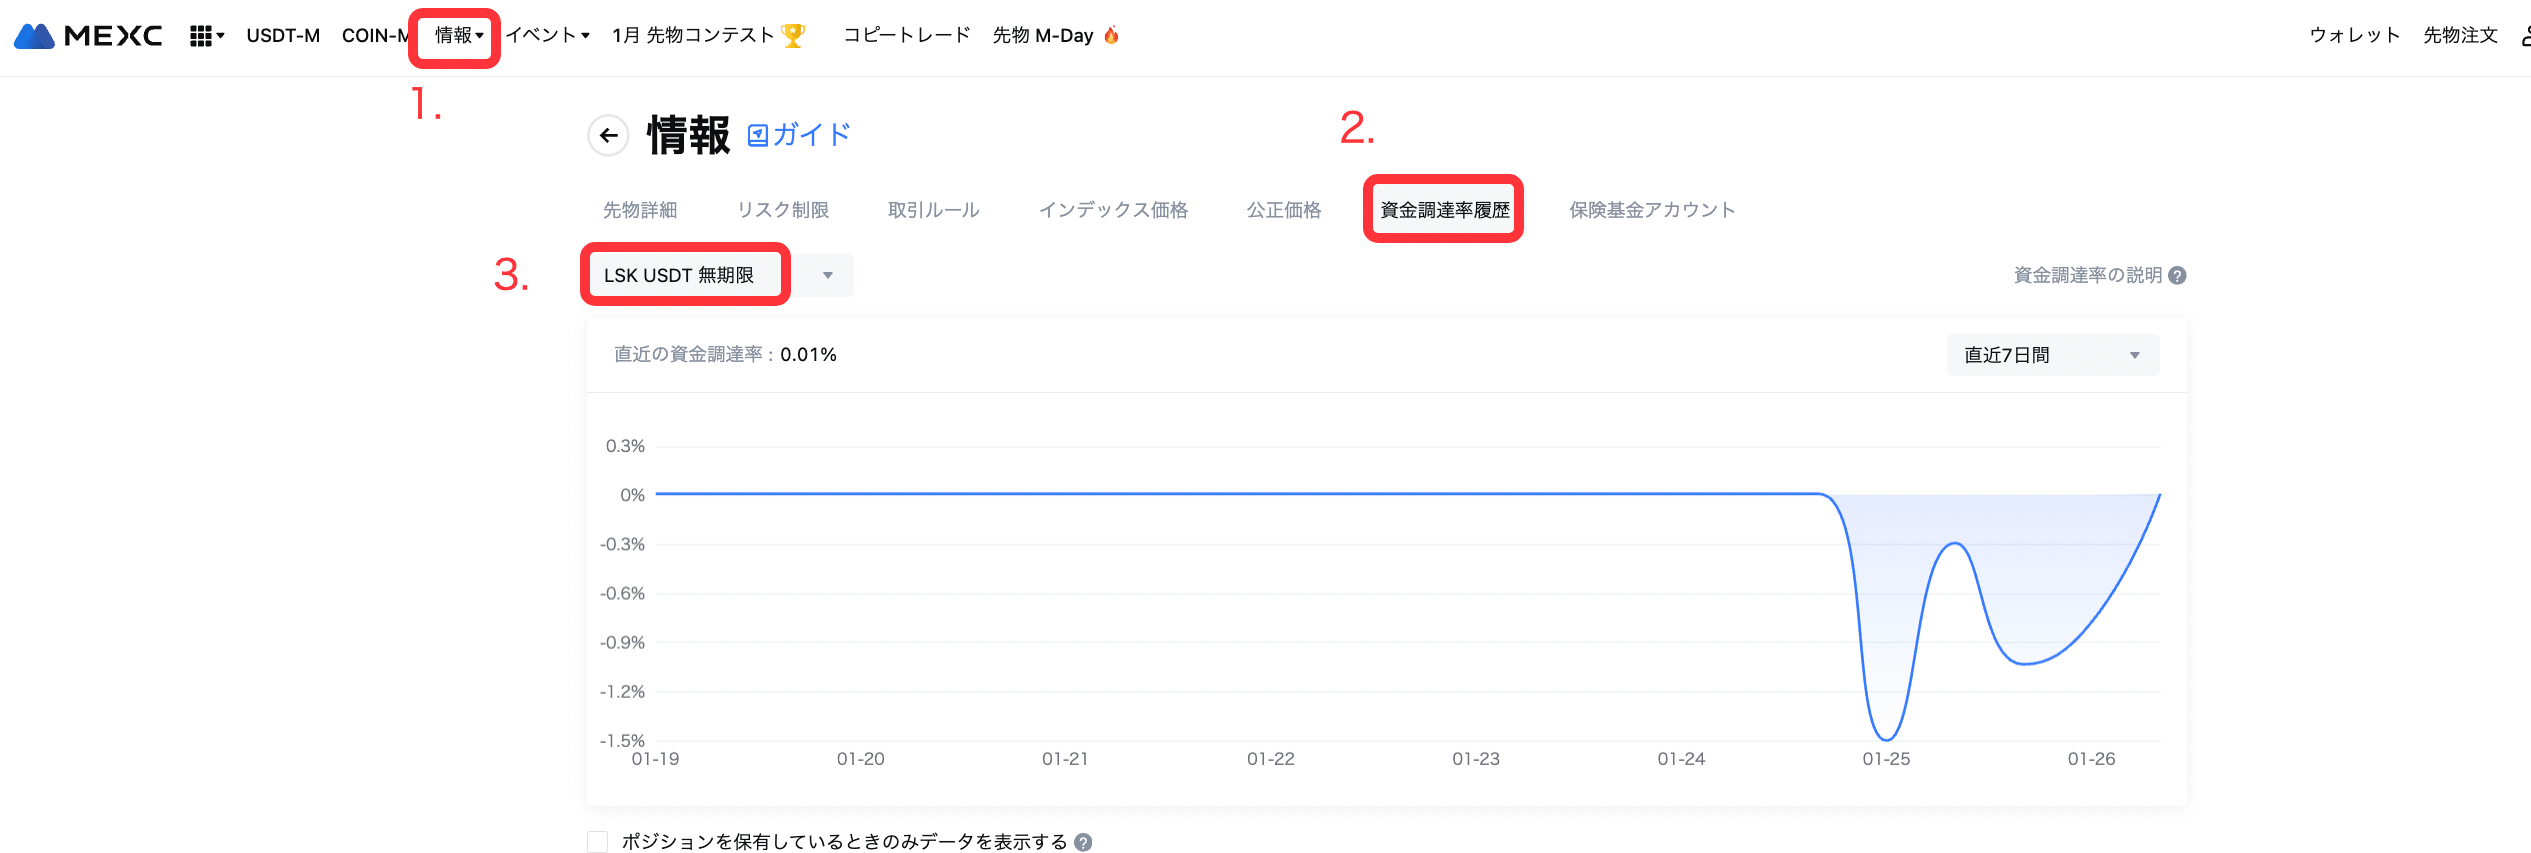Open the ウォレット link
This screenshot has width=2531, height=853.
2354,36
